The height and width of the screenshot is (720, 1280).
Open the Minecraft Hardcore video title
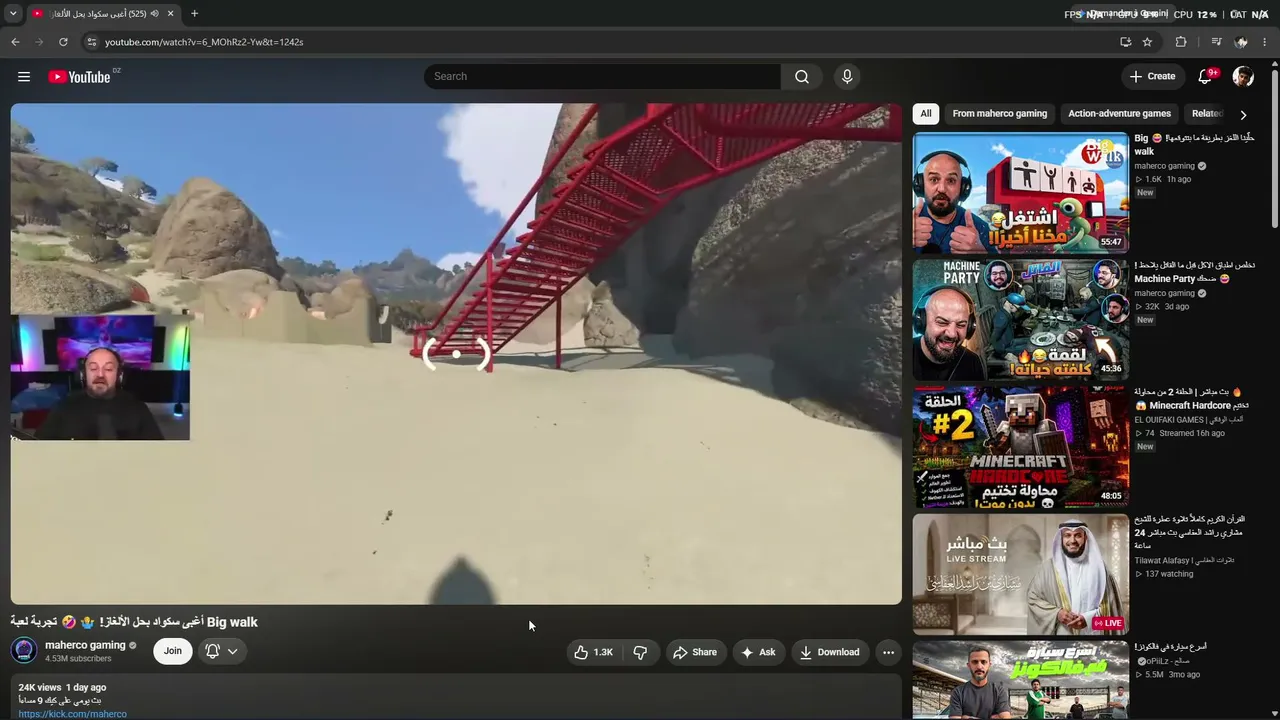pos(1192,399)
